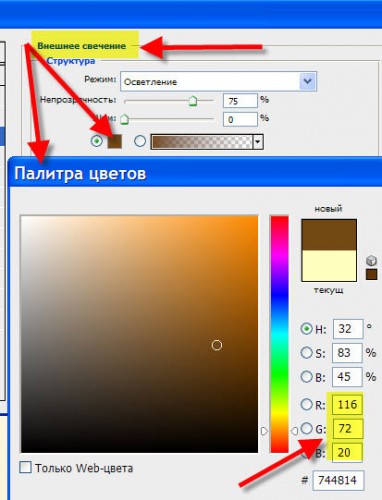The image size is (382, 500).
Task: Click the small web-safe brown swatch
Action: 371,274
